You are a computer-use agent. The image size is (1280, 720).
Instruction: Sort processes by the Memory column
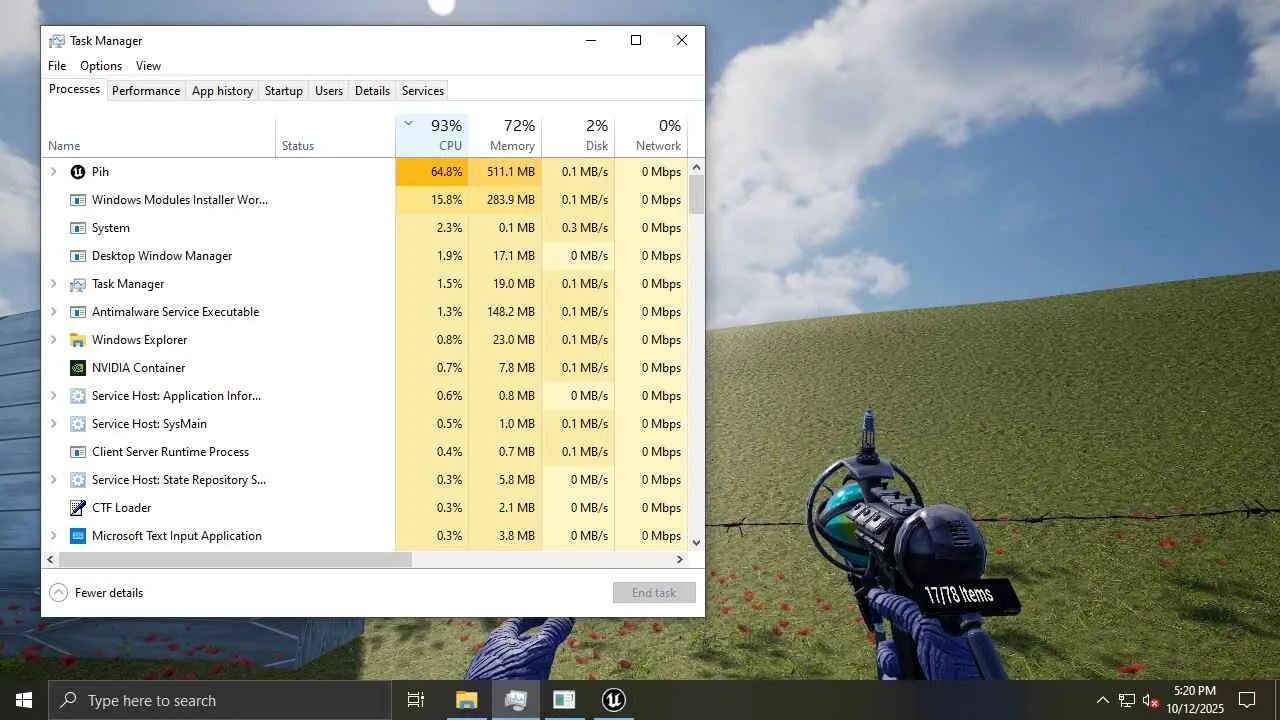(x=505, y=137)
